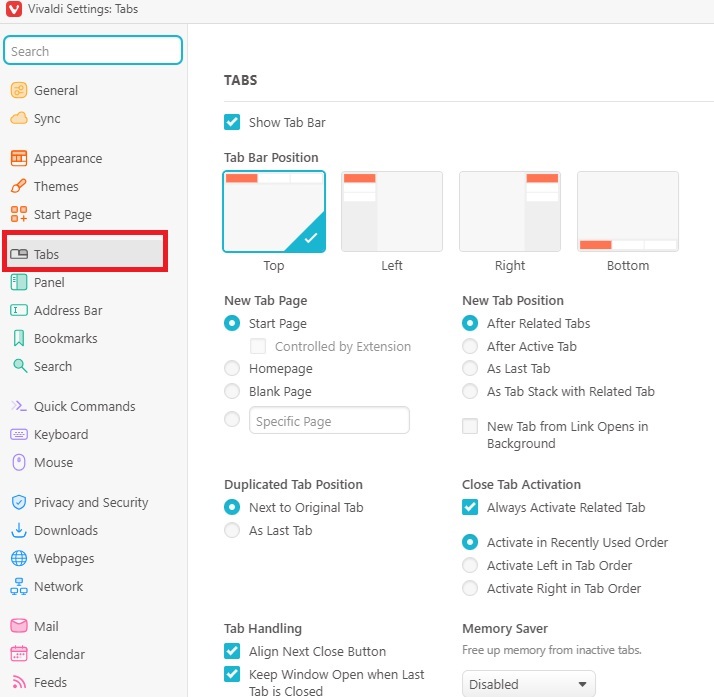Select the Appearance icon in sidebar
714x697 pixels.
pos(19,158)
